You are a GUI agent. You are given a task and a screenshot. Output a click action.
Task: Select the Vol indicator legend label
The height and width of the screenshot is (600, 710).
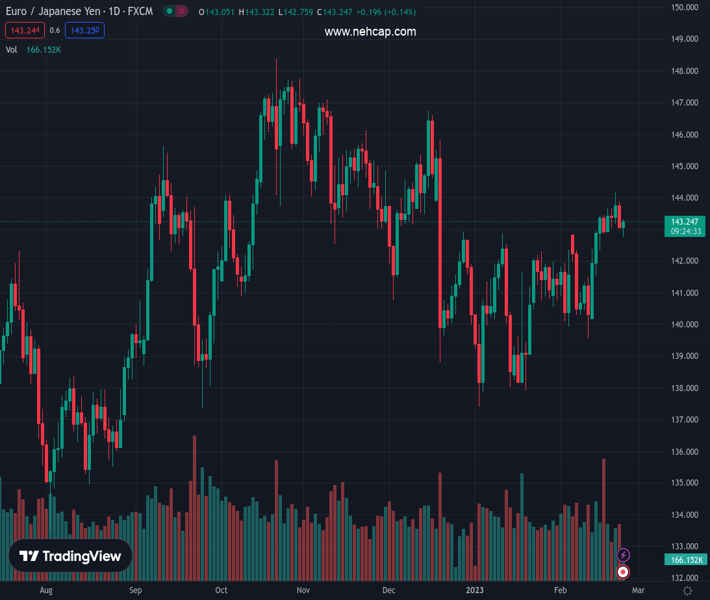coord(12,49)
